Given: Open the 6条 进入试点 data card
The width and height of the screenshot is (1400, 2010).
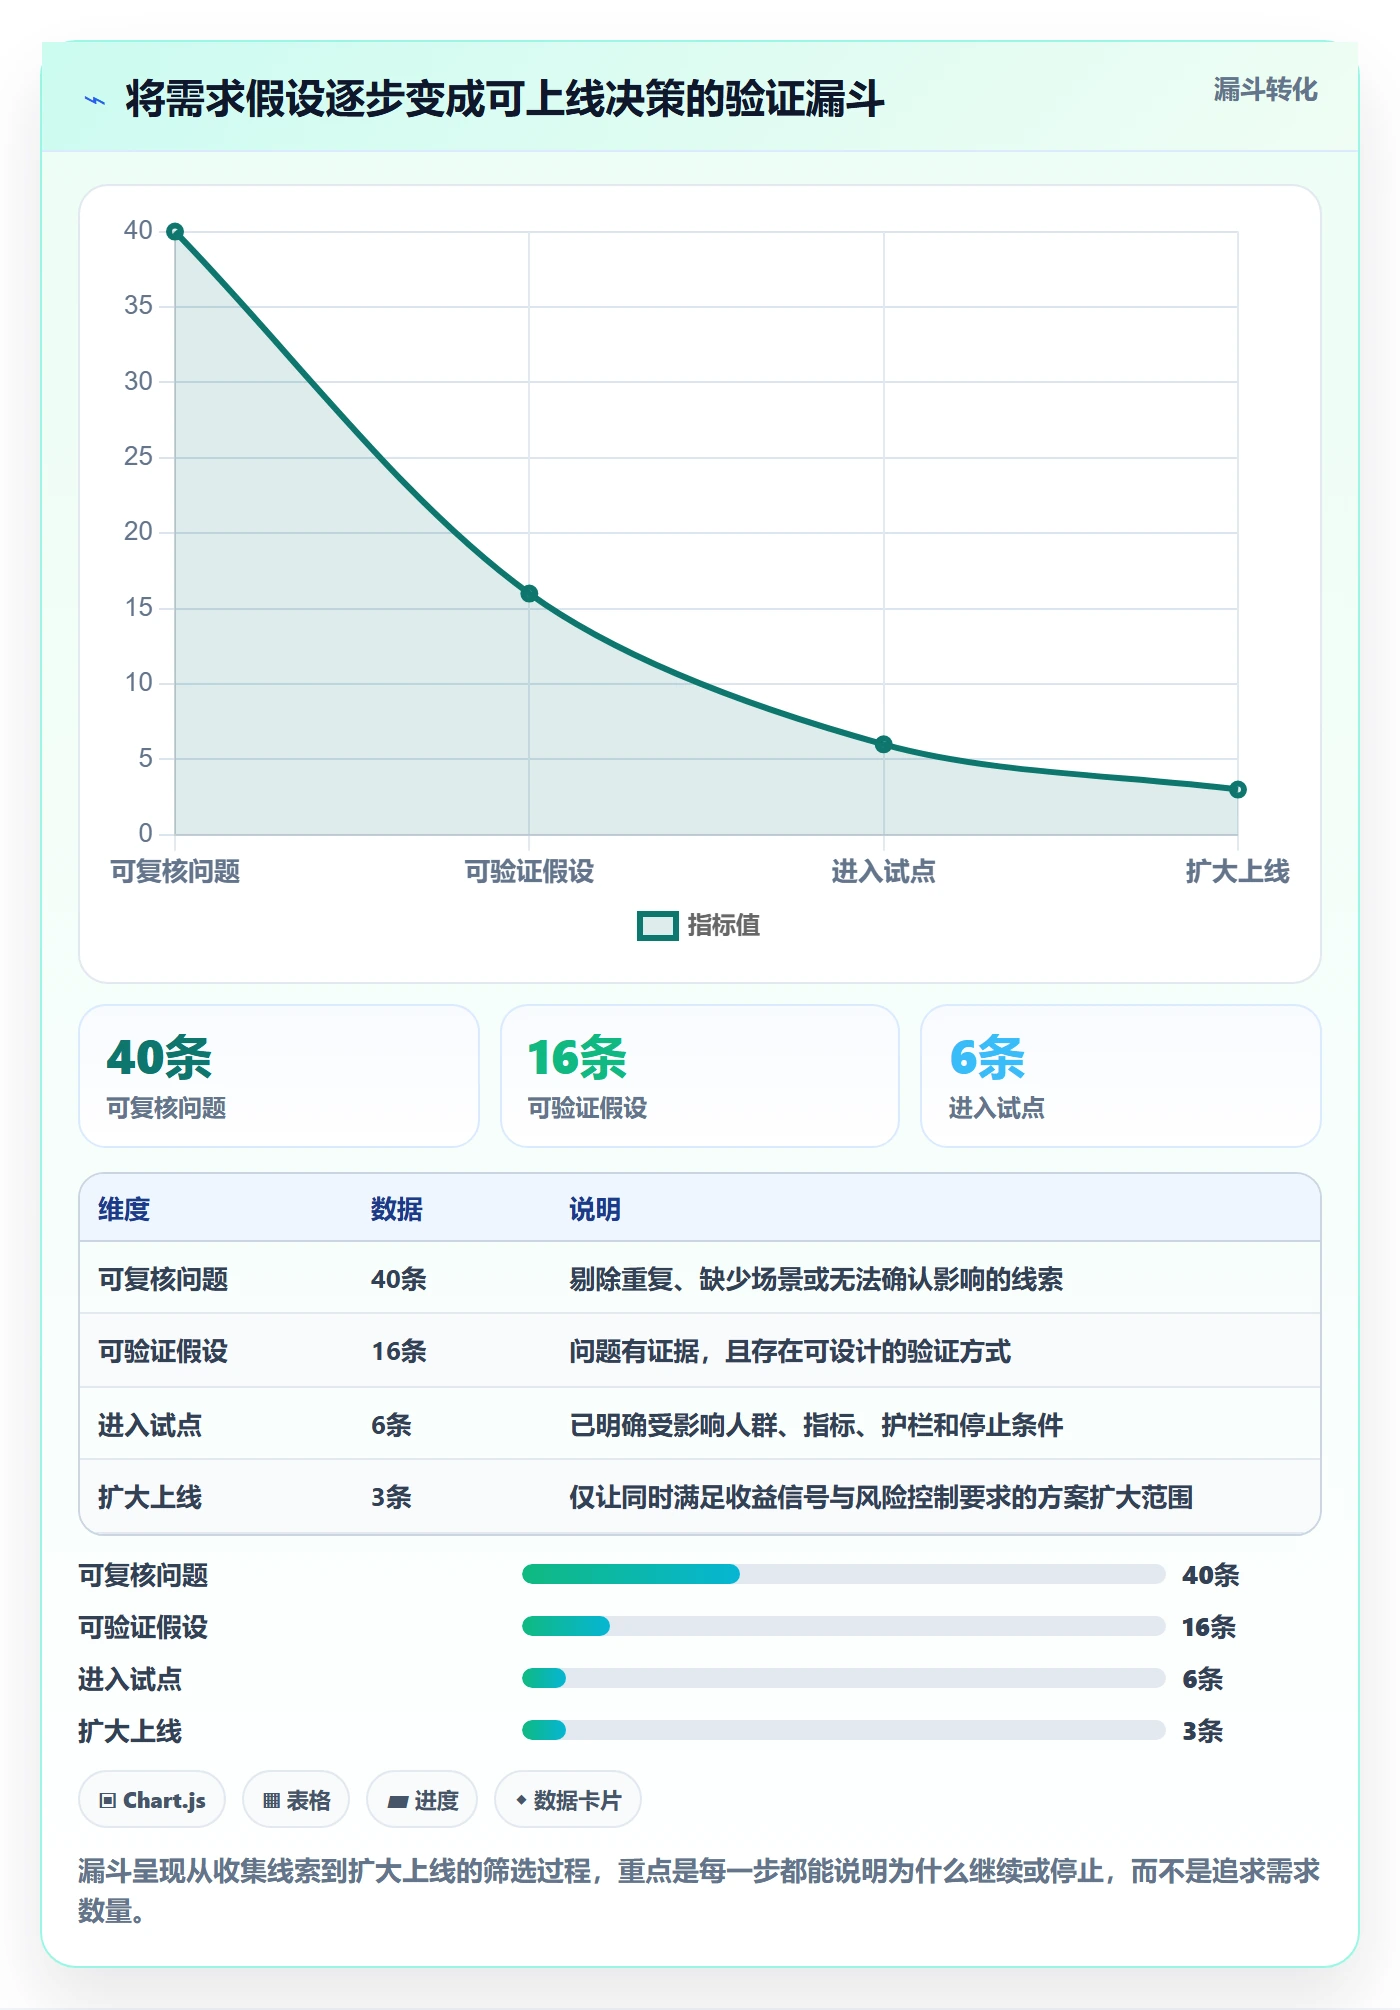Looking at the screenshot, I should coord(1121,1076).
